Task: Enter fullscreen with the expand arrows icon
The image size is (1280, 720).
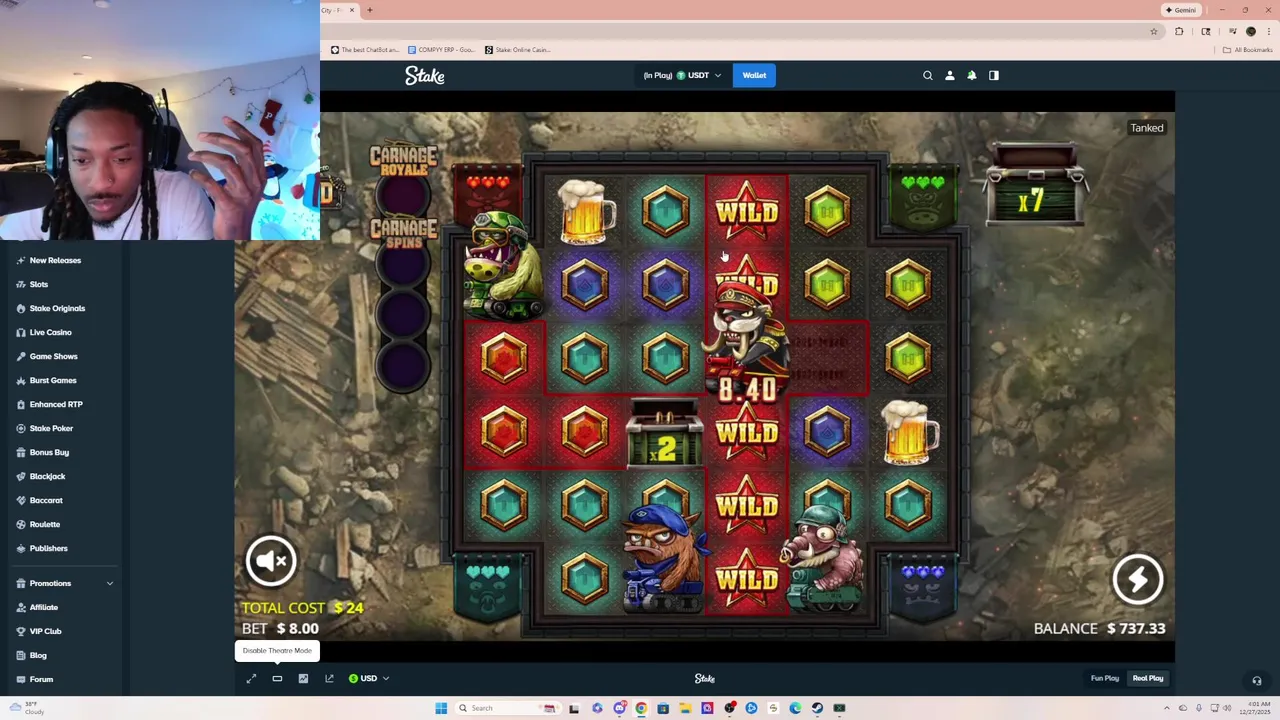Action: [x=251, y=679]
